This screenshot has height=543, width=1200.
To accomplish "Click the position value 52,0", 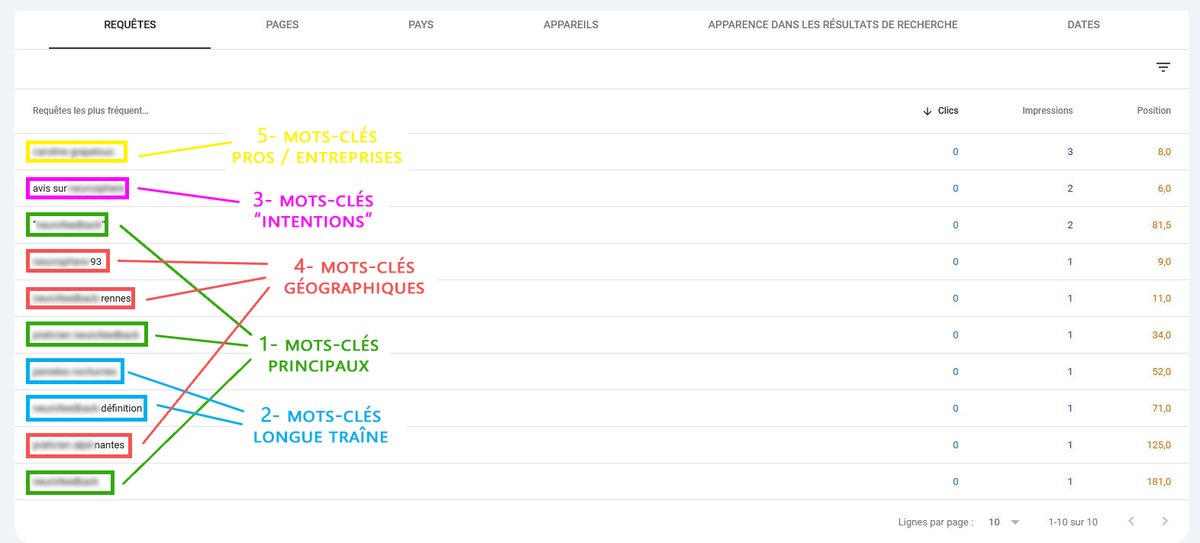I will 1159,372.
